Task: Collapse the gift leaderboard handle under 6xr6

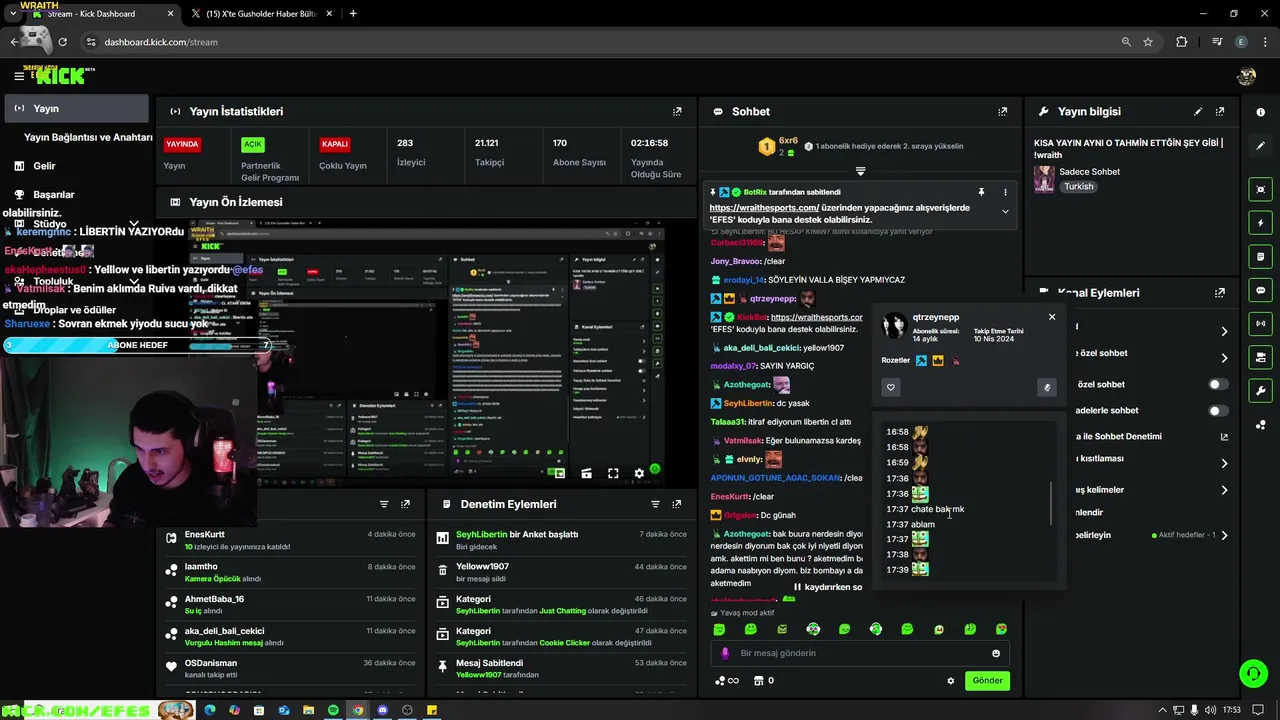Action: tap(860, 171)
